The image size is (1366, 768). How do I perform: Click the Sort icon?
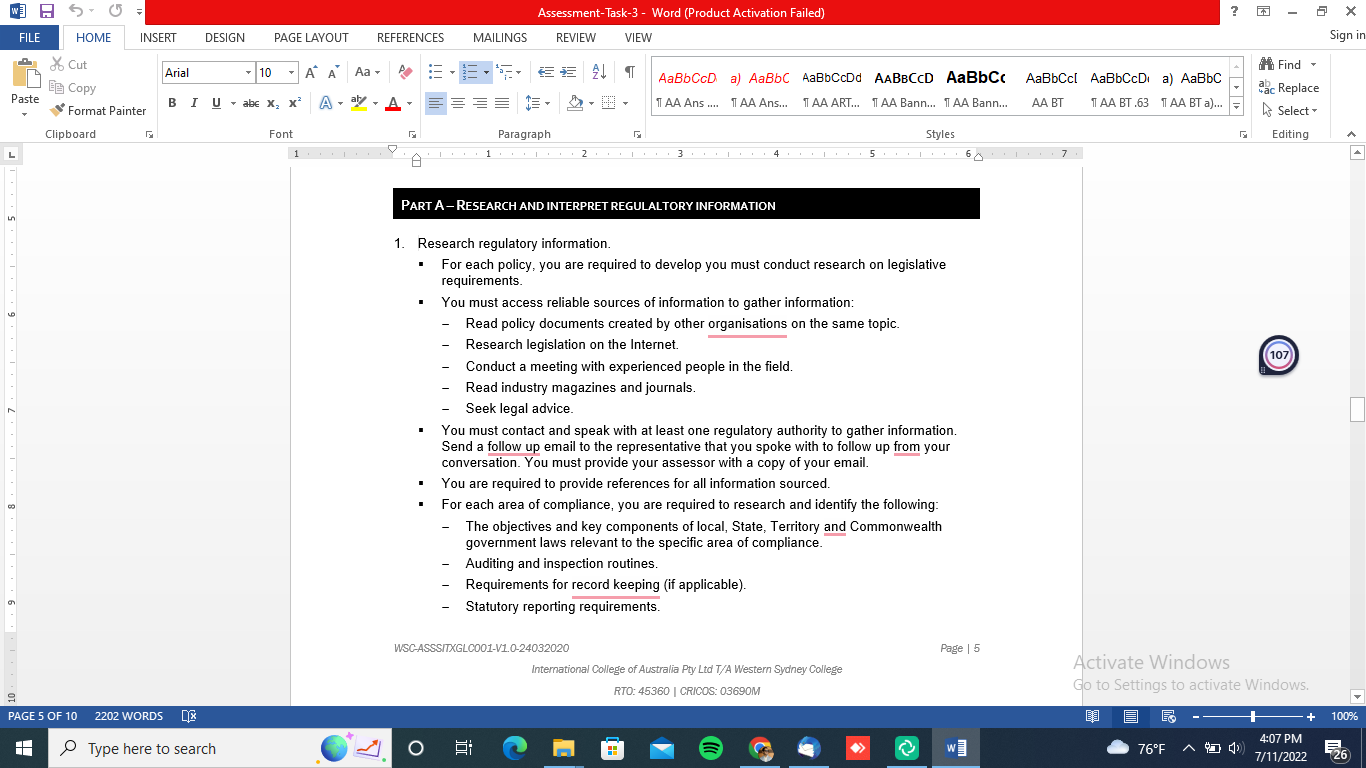pos(599,72)
